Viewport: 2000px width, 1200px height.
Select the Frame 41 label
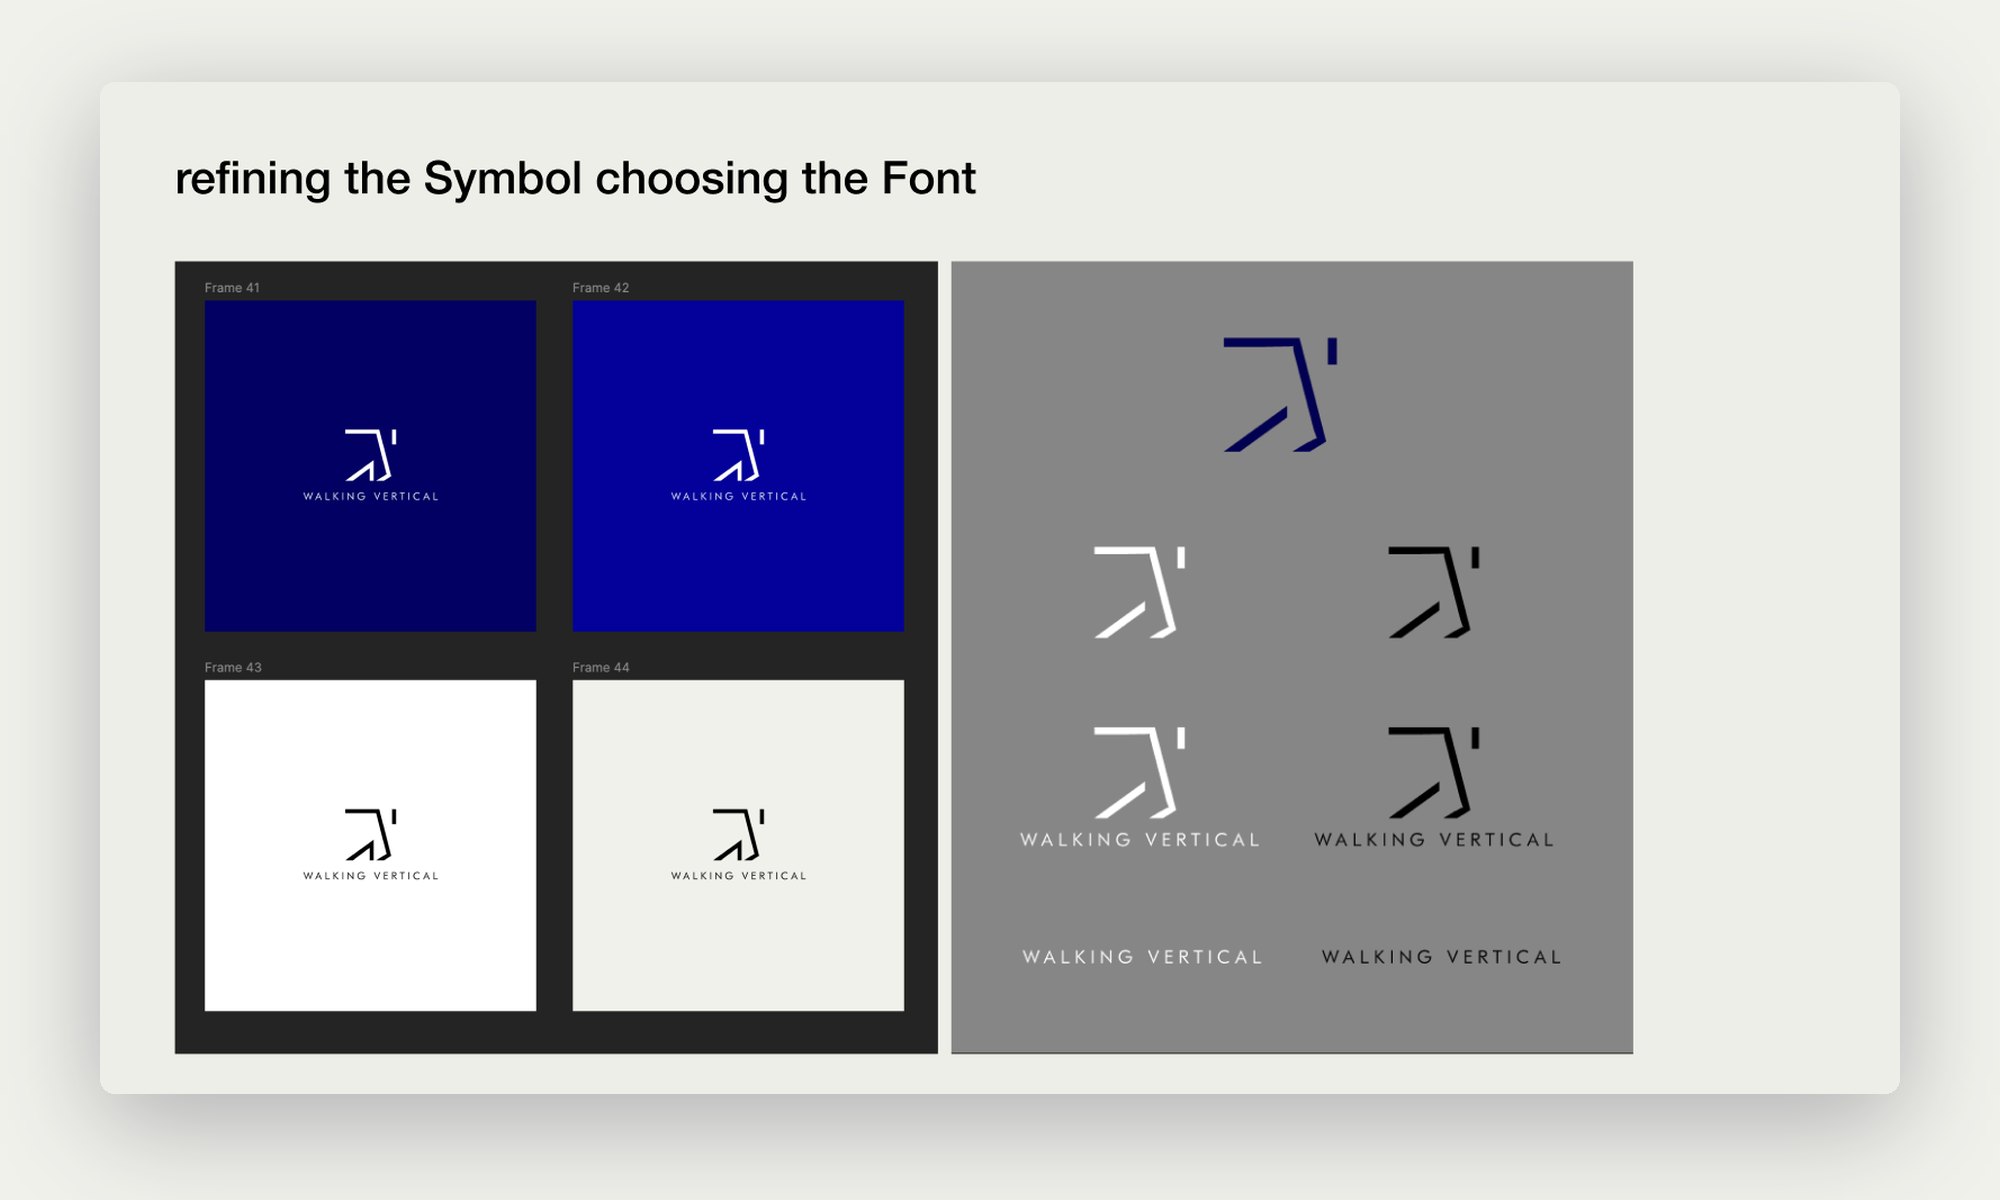coord(232,288)
